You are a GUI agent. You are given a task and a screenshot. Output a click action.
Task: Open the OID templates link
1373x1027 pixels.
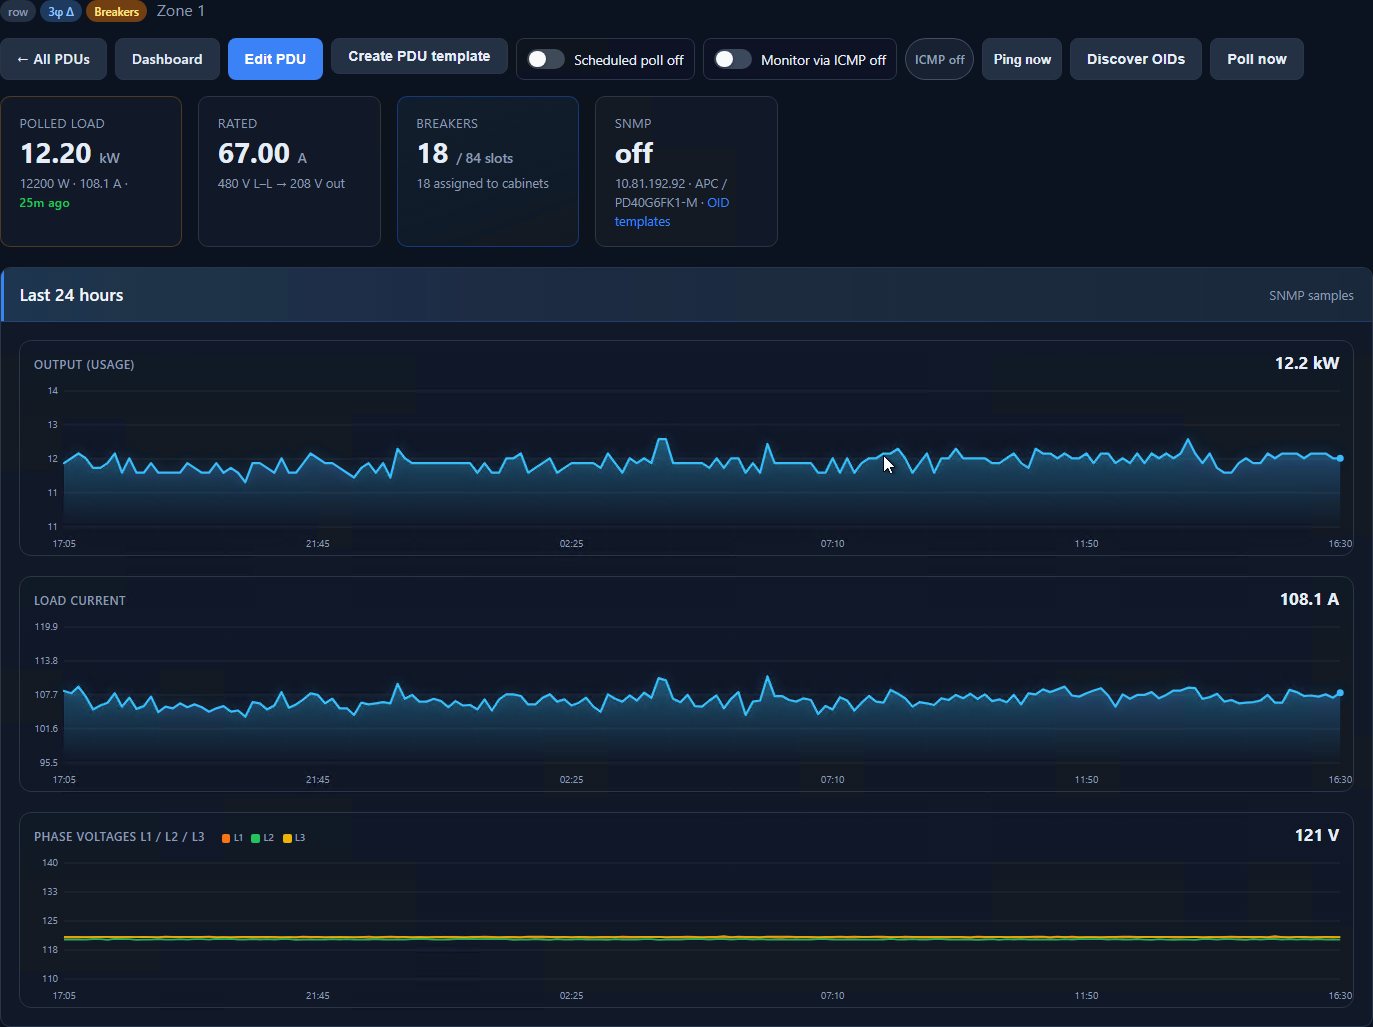(672, 212)
